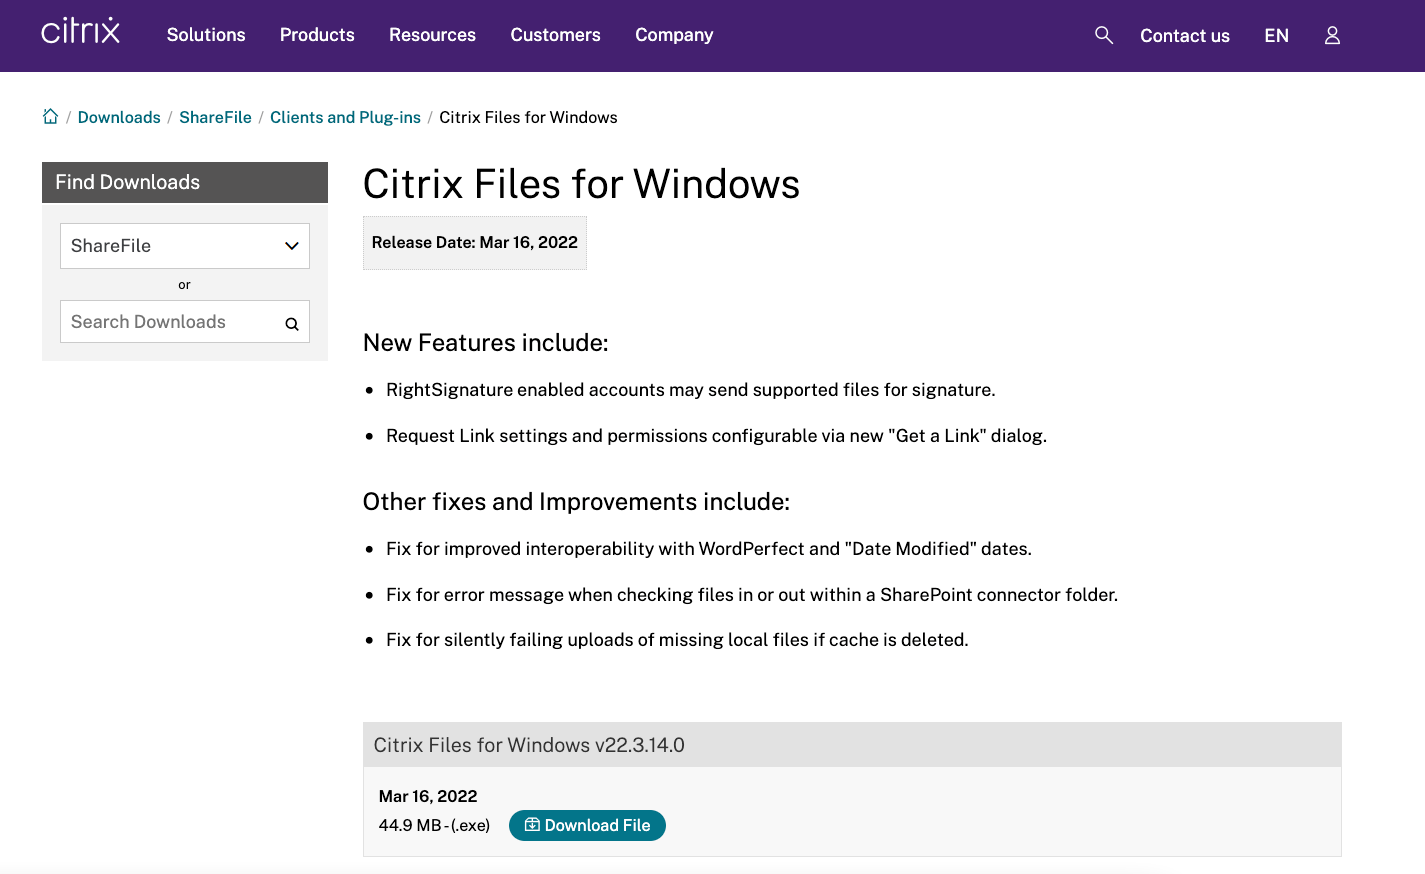Screen dimensions: 1425x874
Task: Open Clients and Plug-ins breadcrumb
Action: [345, 117]
